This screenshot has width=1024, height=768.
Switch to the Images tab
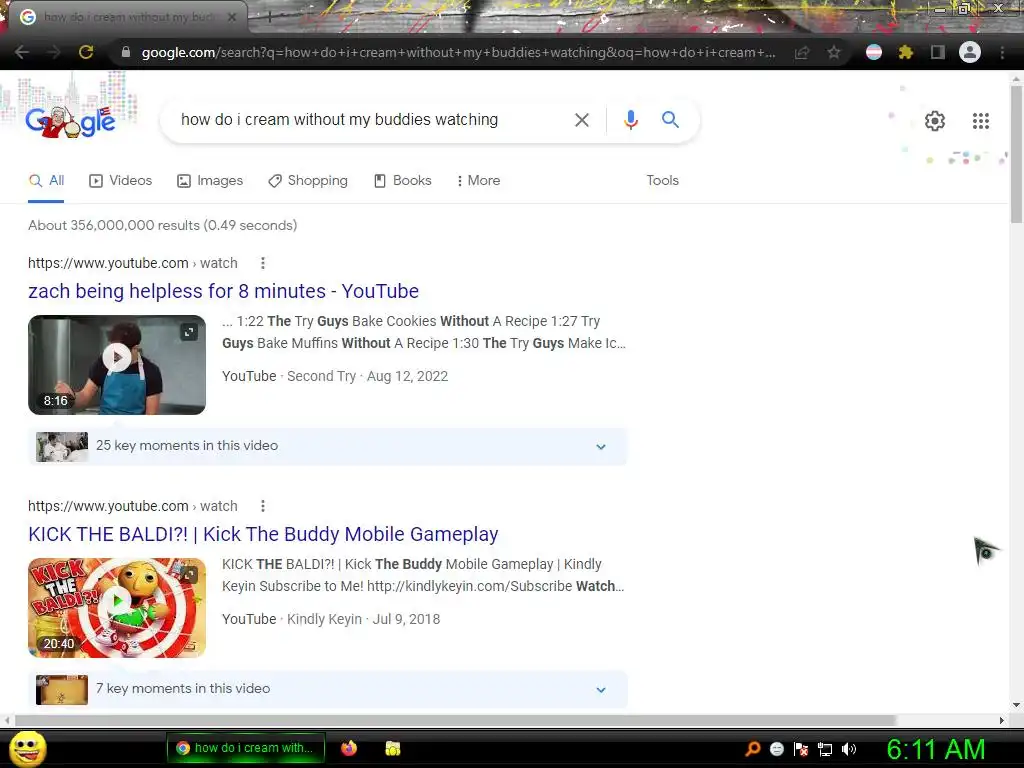[x=210, y=180]
